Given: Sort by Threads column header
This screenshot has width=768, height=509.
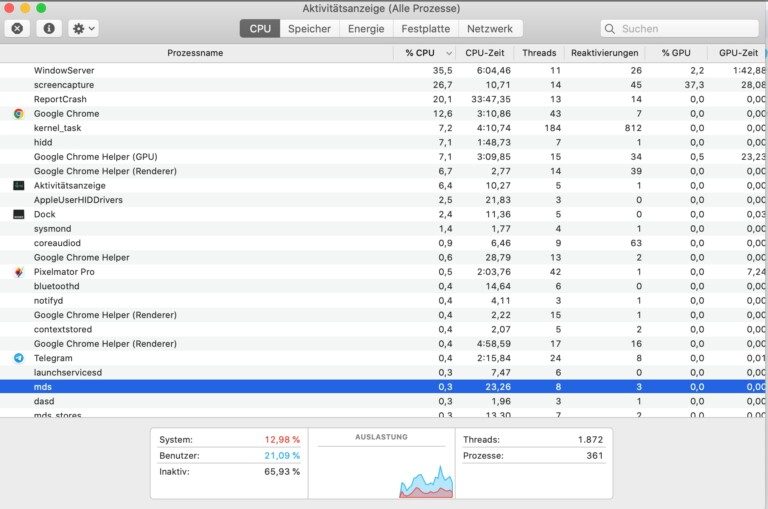Looking at the screenshot, I should tap(539, 53).
